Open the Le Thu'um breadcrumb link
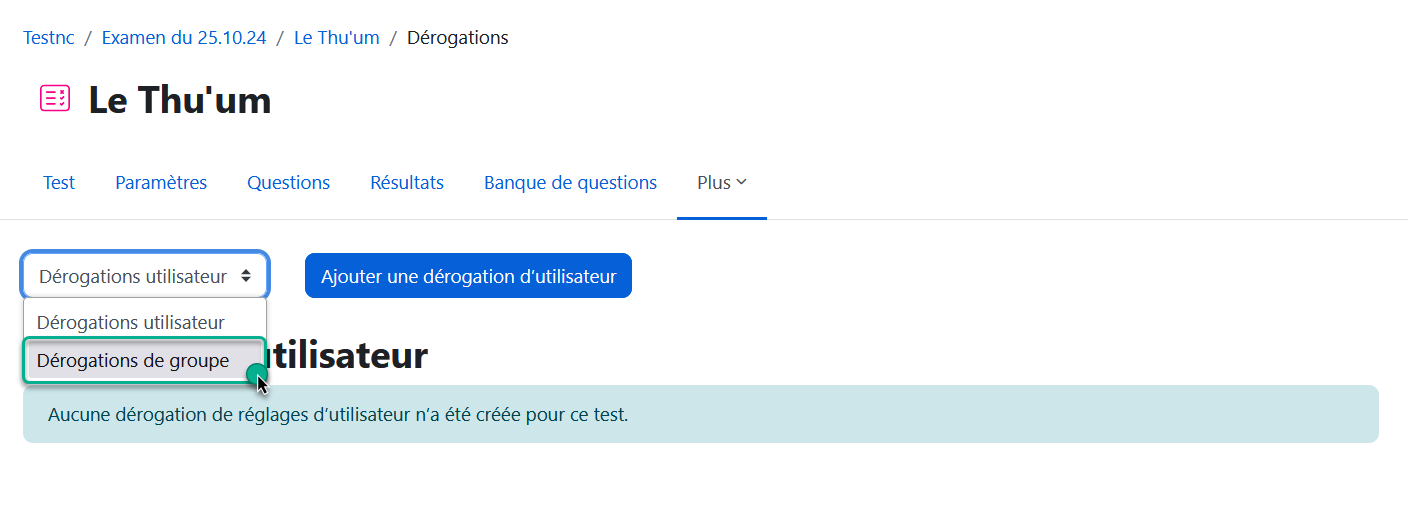The height and width of the screenshot is (528, 1412). tap(336, 38)
